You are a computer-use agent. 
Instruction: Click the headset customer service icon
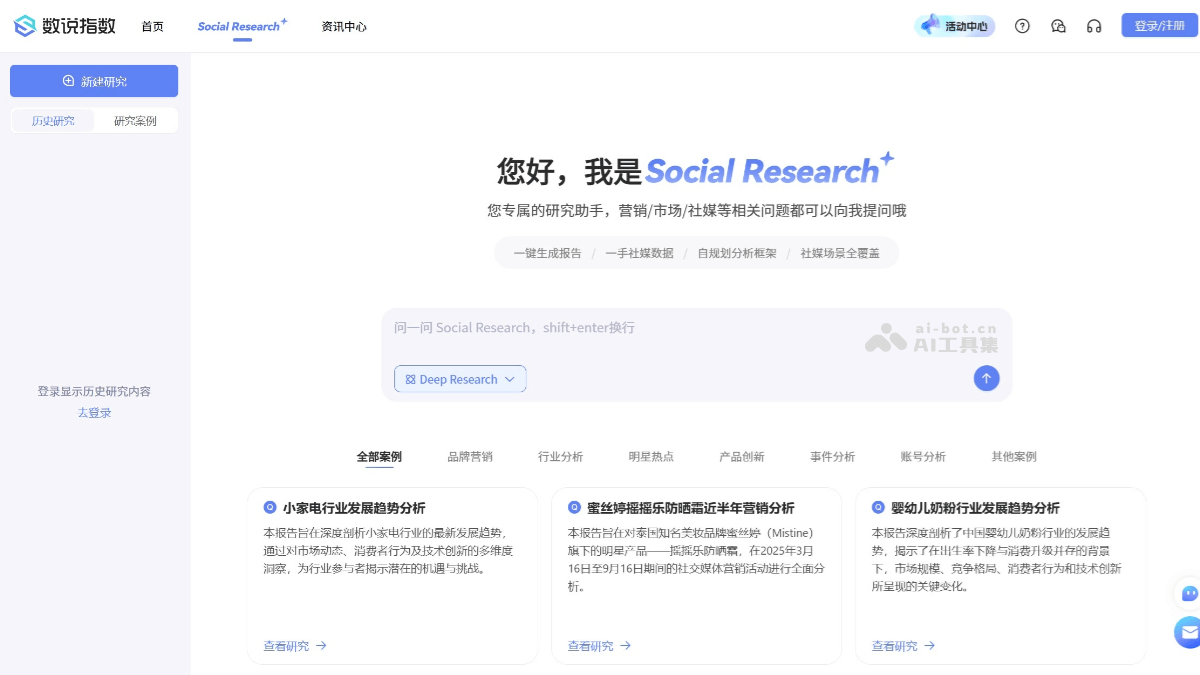point(1094,26)
